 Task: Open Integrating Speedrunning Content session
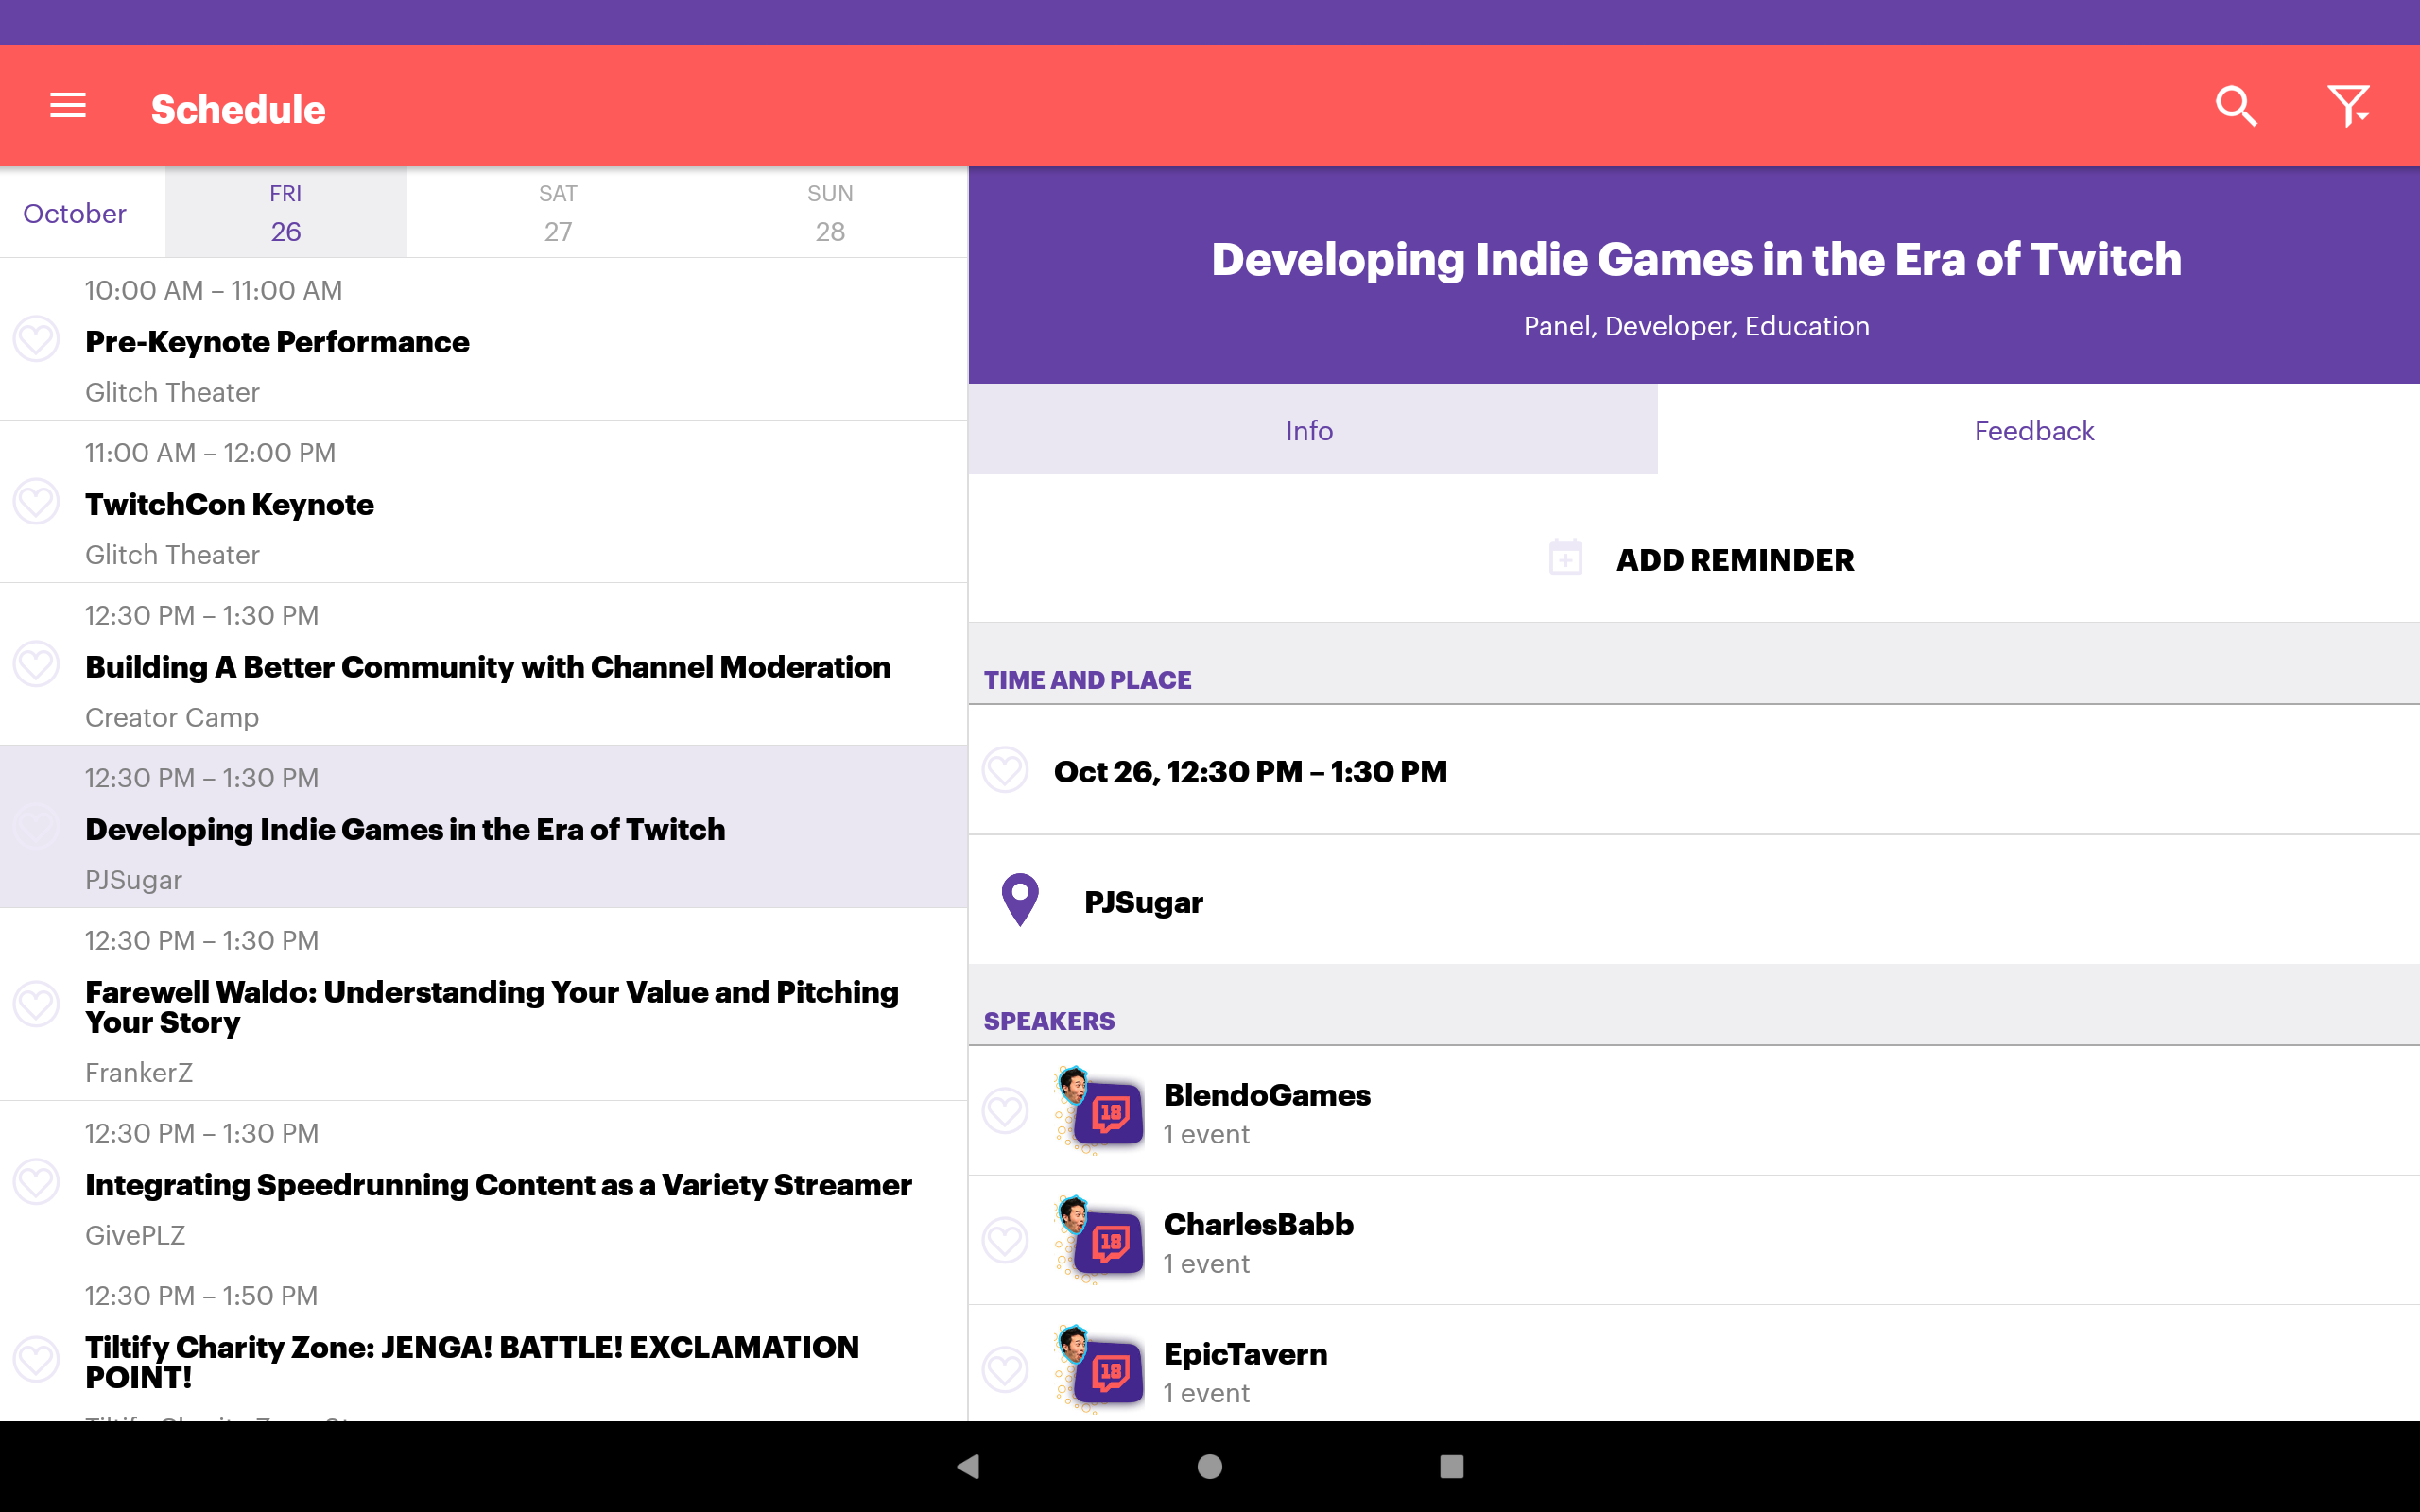point(498,1184)
